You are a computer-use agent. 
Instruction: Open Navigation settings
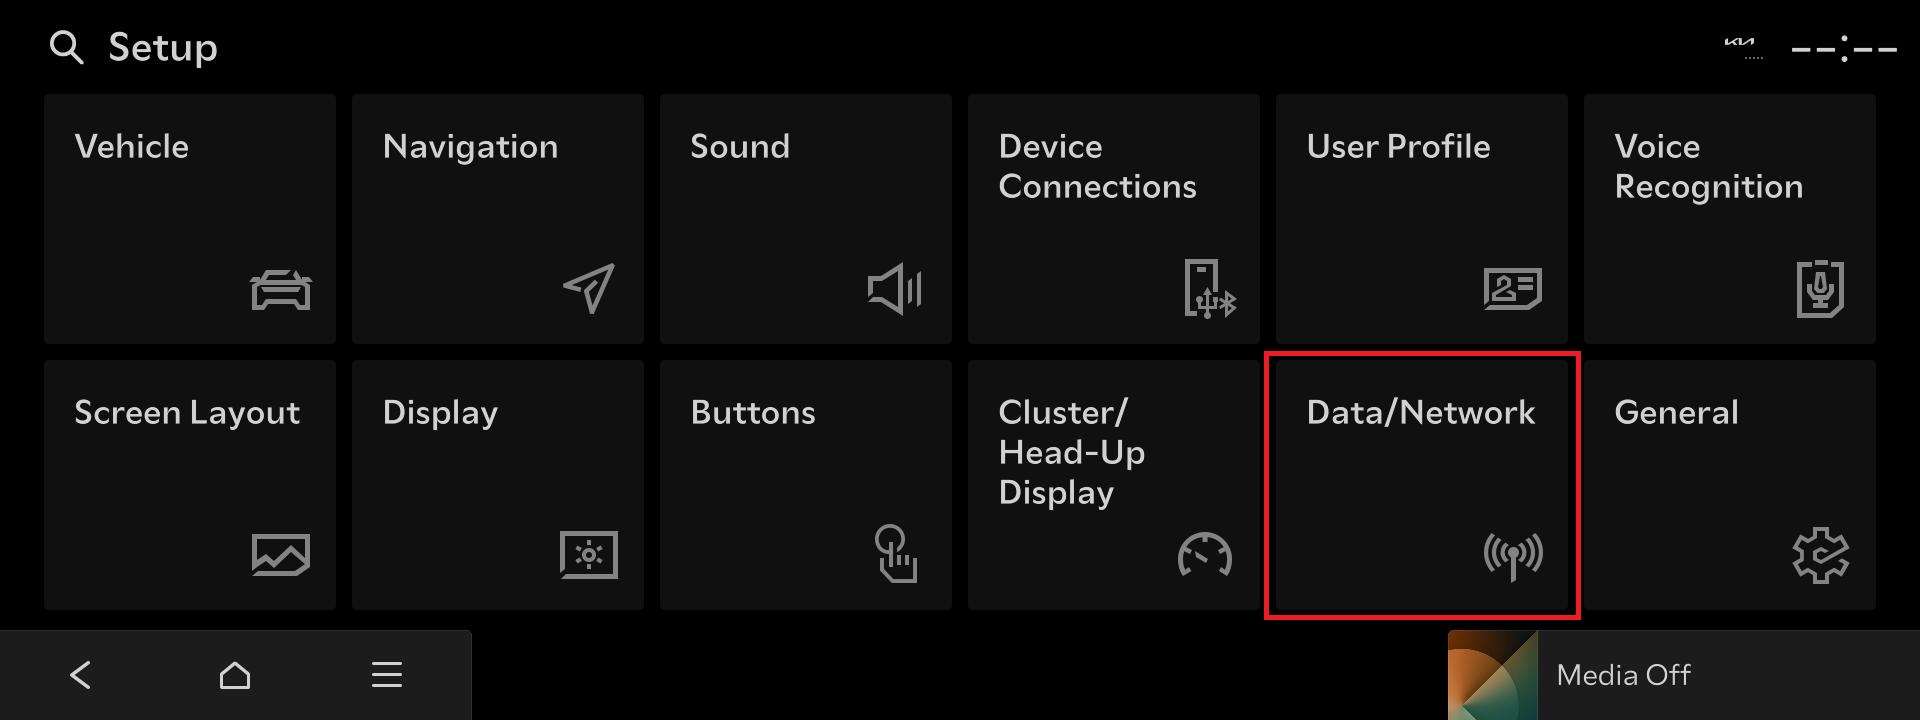click(x=498, y=219)
